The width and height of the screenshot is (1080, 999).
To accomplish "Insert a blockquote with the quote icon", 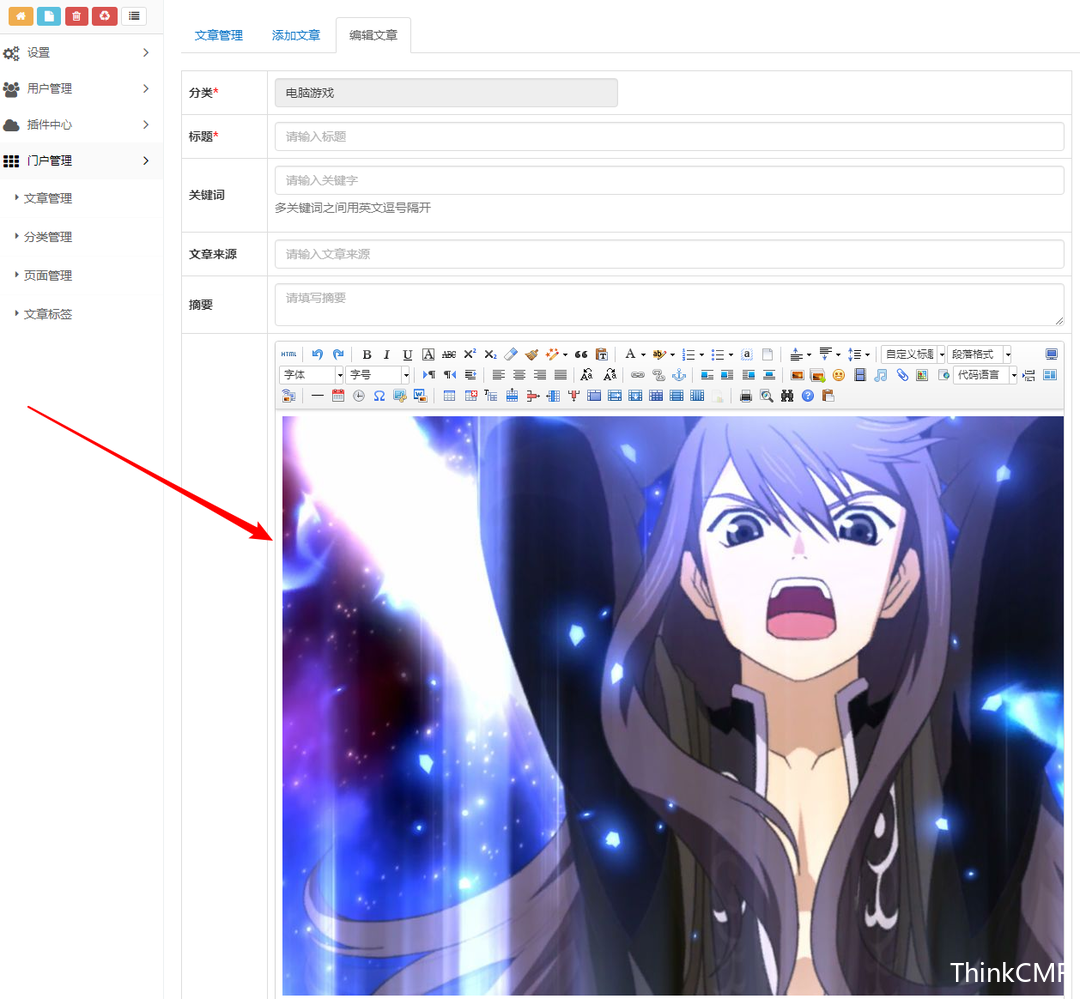I will [x=581, y=354].
